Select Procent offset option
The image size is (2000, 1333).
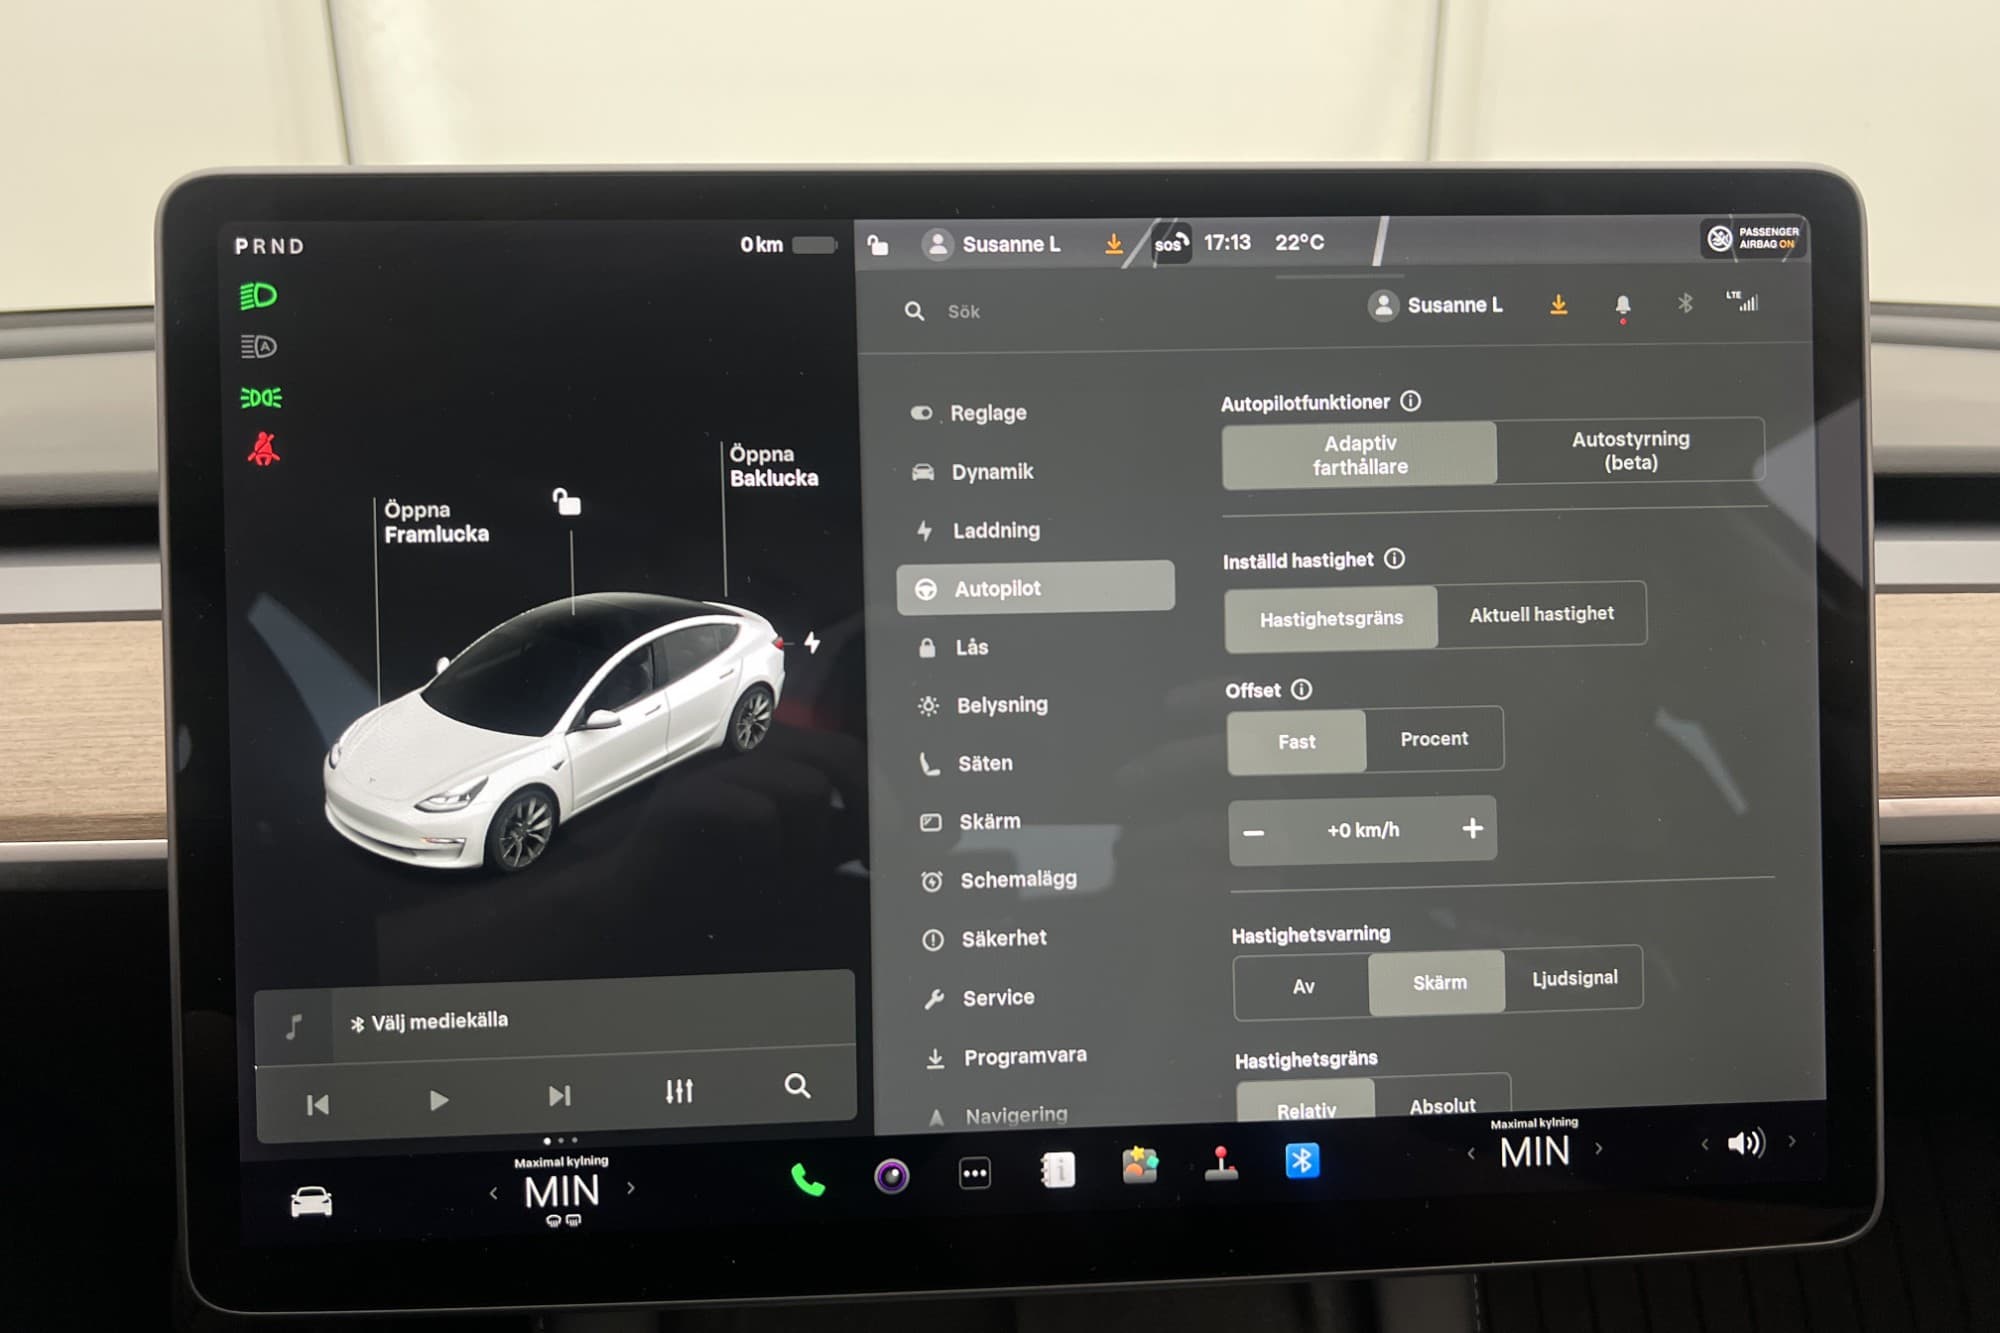pyautogui.click(x=1434, y=738)
